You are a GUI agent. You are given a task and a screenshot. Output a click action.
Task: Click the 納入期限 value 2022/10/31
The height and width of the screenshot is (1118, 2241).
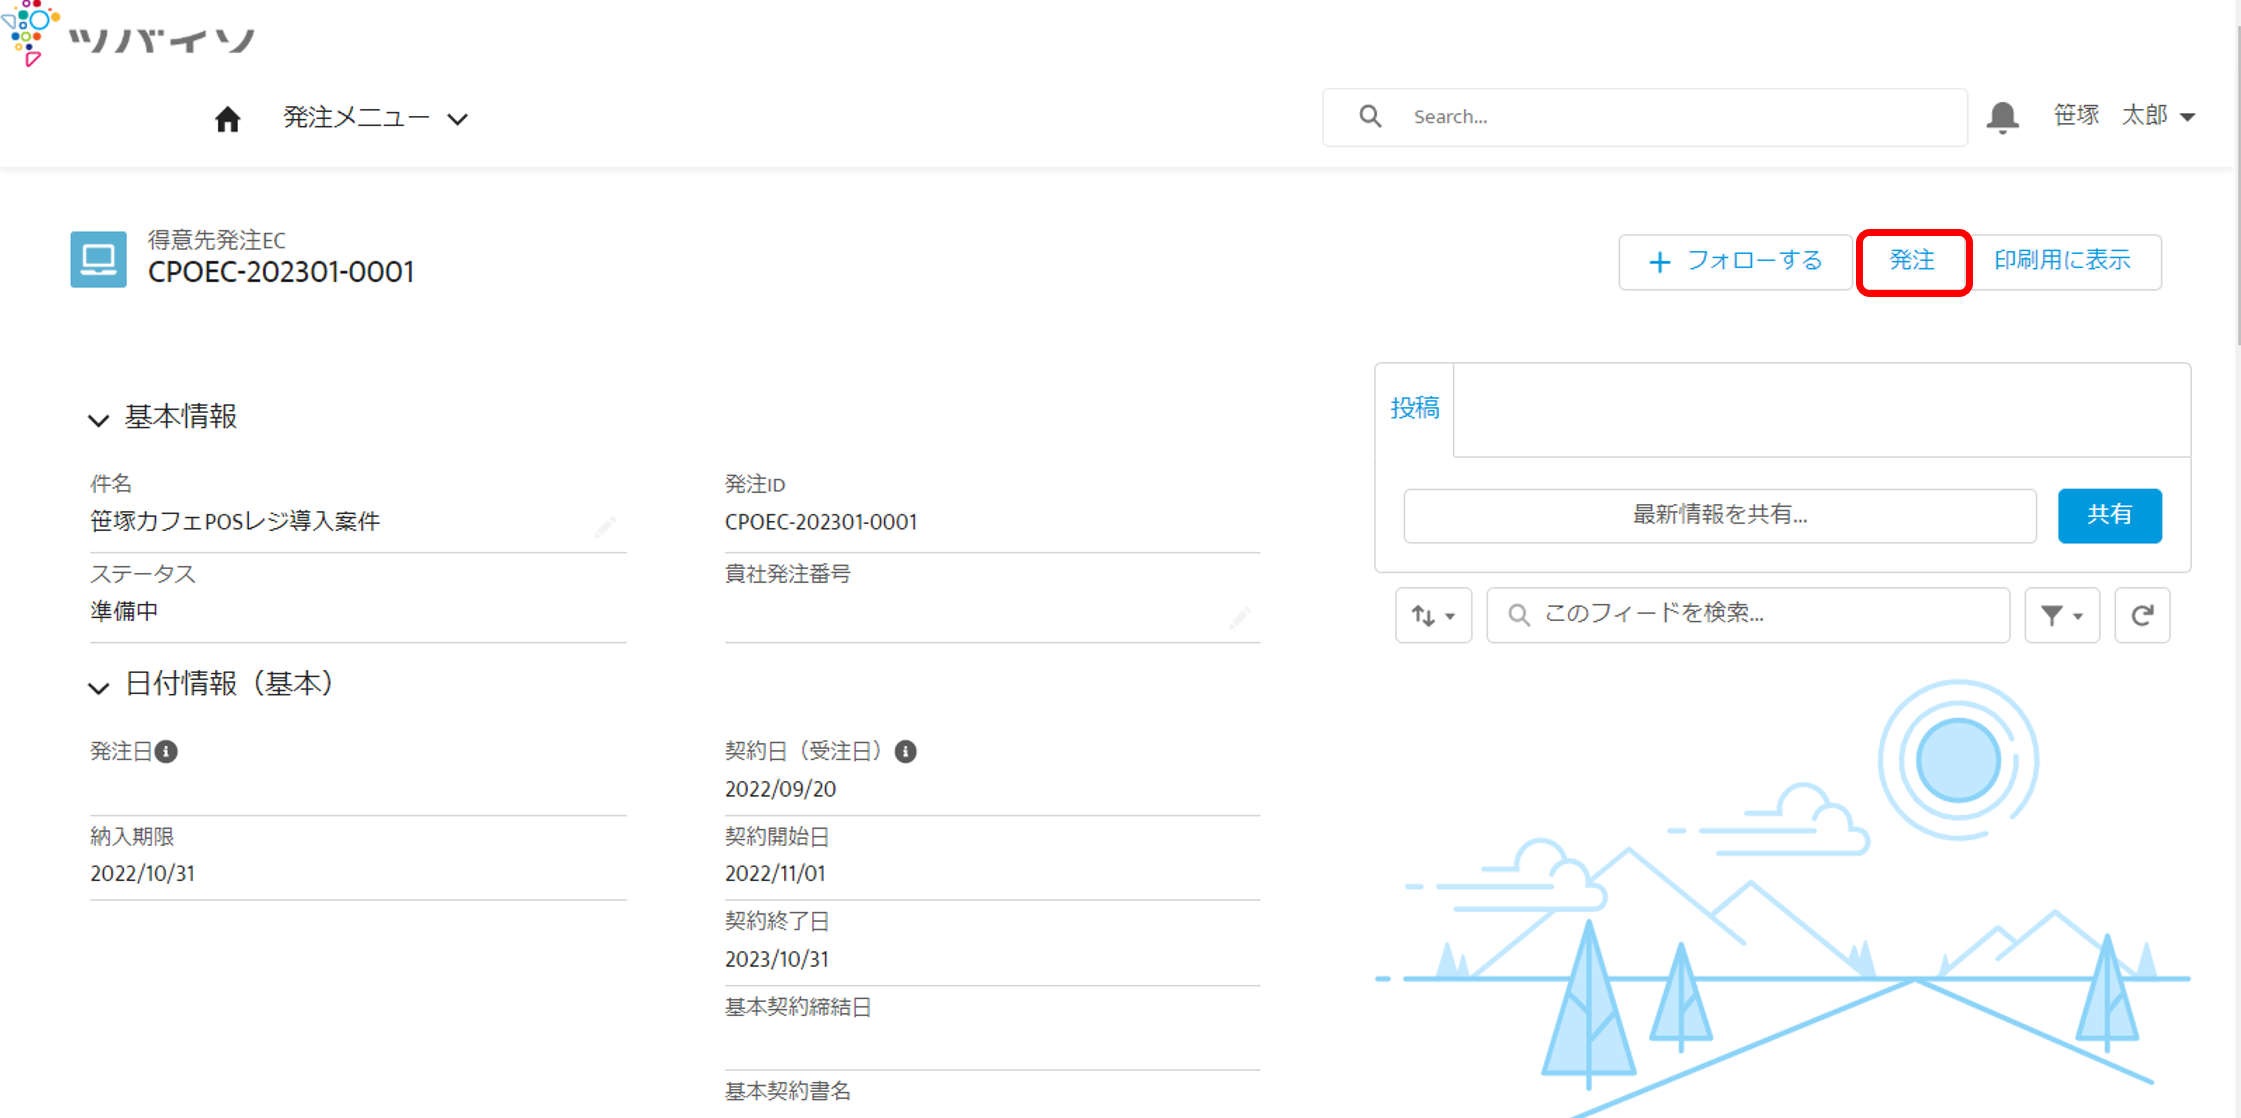pyautogui.click(x=142, y=873)
